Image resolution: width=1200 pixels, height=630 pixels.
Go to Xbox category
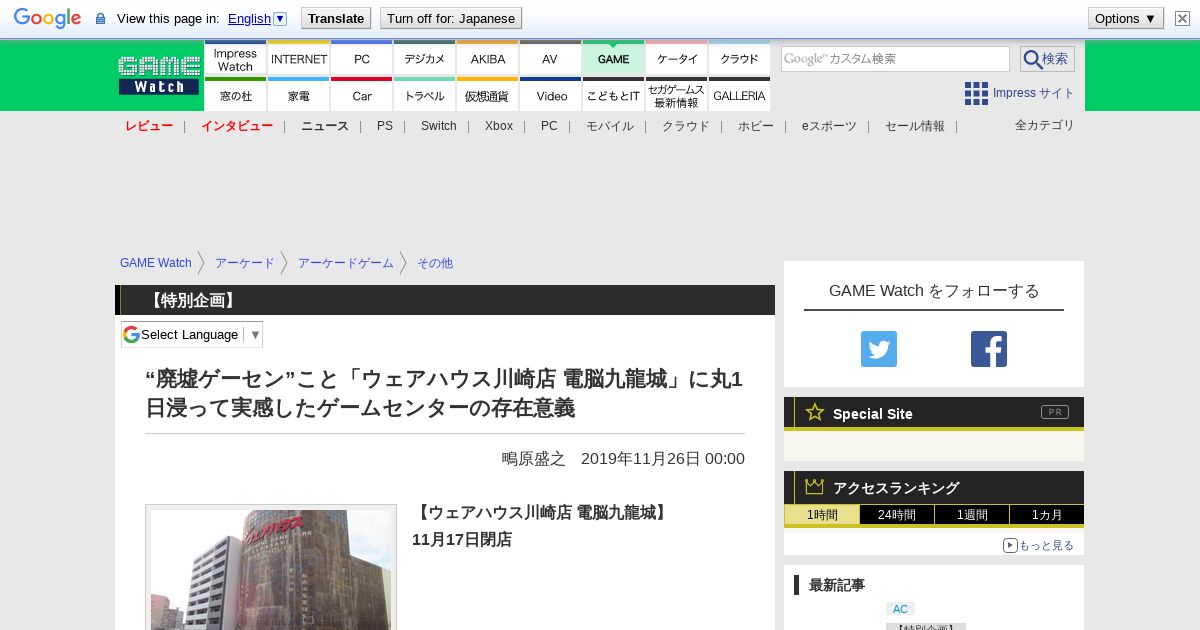(499, 126)
